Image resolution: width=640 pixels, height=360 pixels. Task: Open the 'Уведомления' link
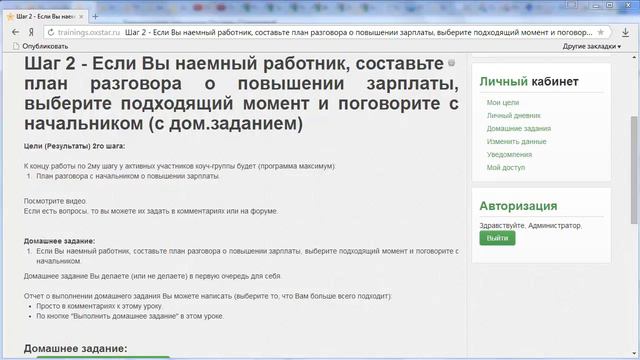point(509,155)
